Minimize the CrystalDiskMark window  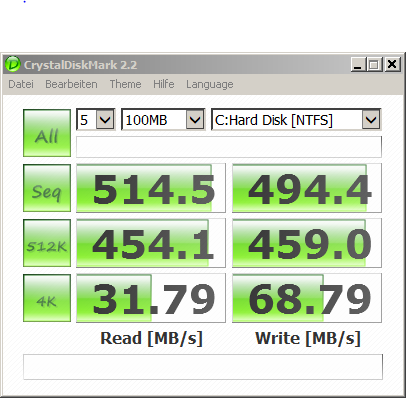358,64
